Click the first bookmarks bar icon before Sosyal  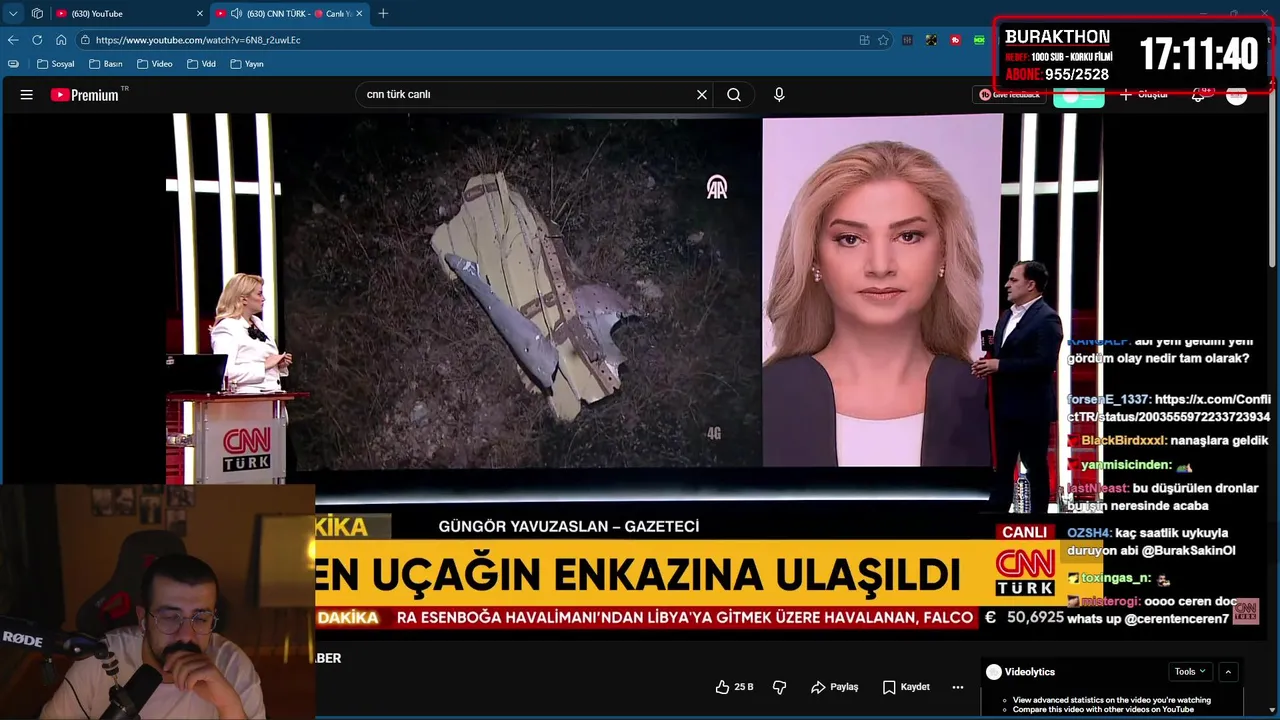(13, 64)
